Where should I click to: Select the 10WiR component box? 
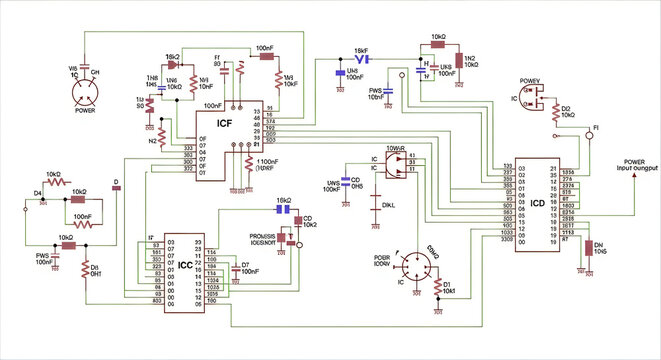(396, 165)
